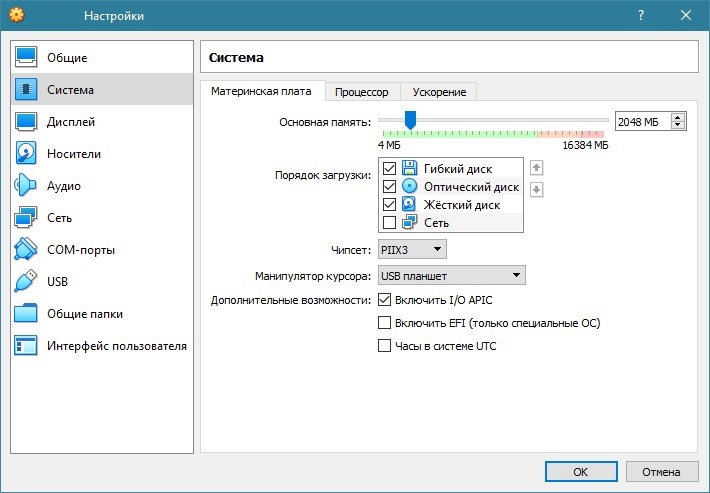Select the Дисплей monitor icon
710x493 pixels.
[x=26, y=122]
